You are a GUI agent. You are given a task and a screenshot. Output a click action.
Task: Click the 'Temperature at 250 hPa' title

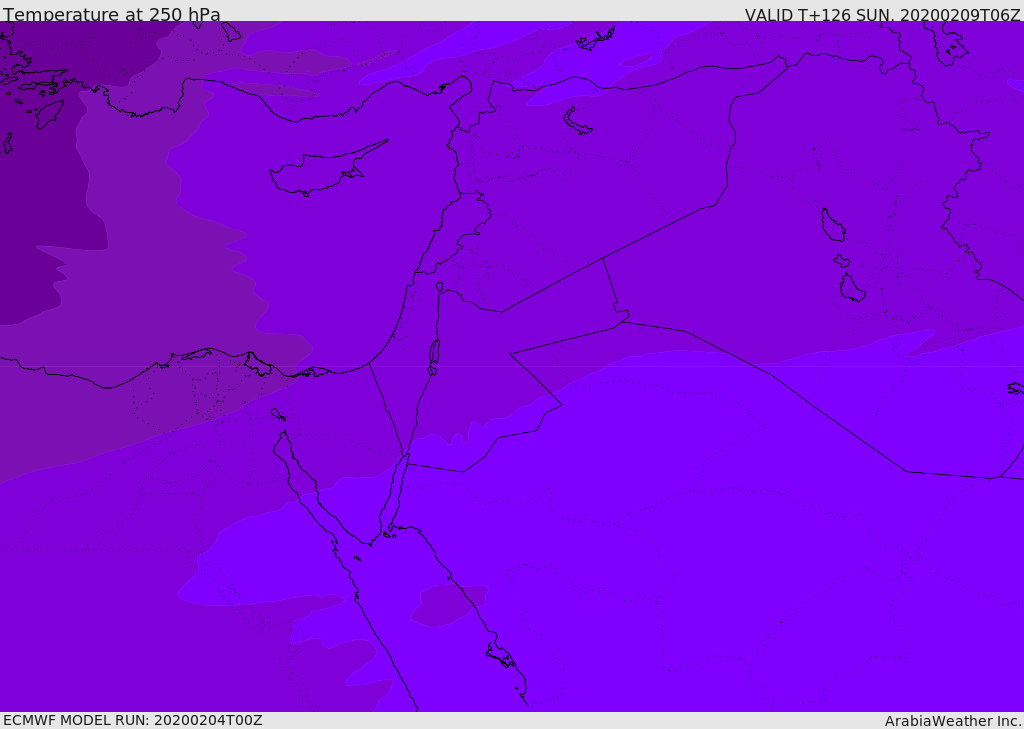pos(112,14)
